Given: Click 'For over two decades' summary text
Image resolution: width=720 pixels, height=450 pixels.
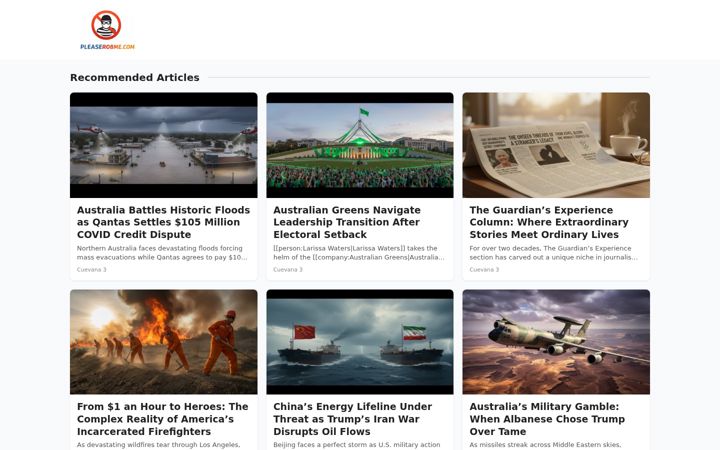Looking at the screenshot, I should coord(553,253).
